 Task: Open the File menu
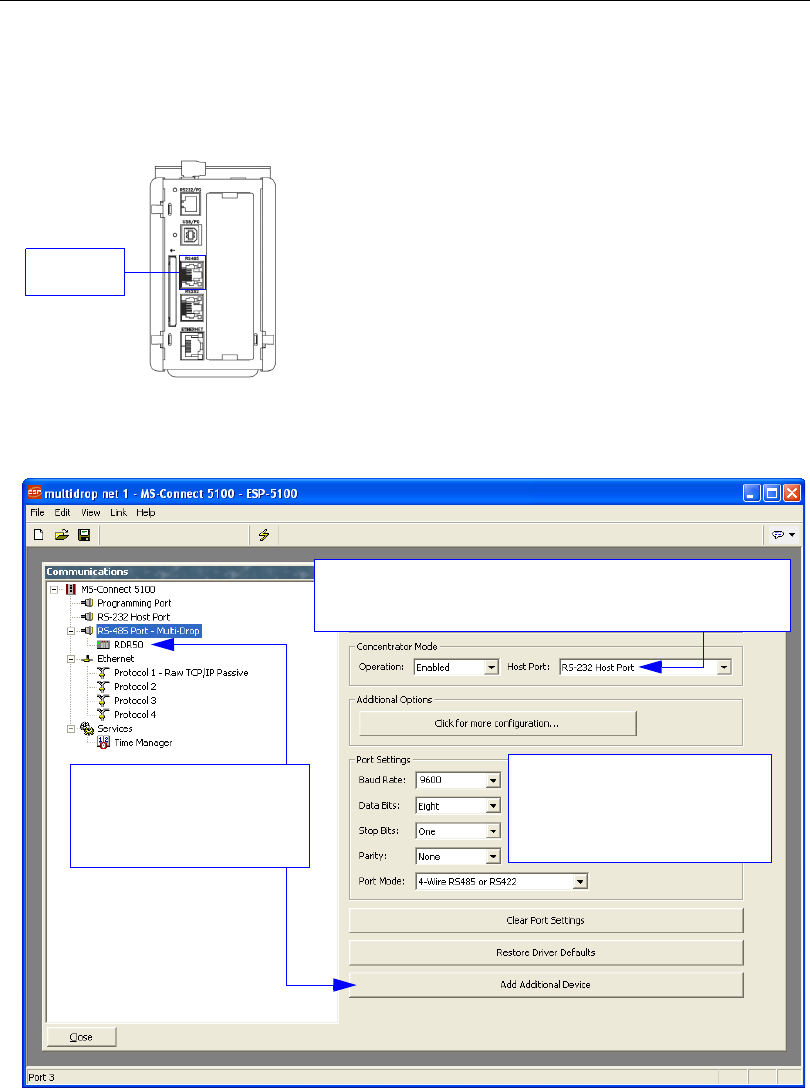[x=37, y=513]
